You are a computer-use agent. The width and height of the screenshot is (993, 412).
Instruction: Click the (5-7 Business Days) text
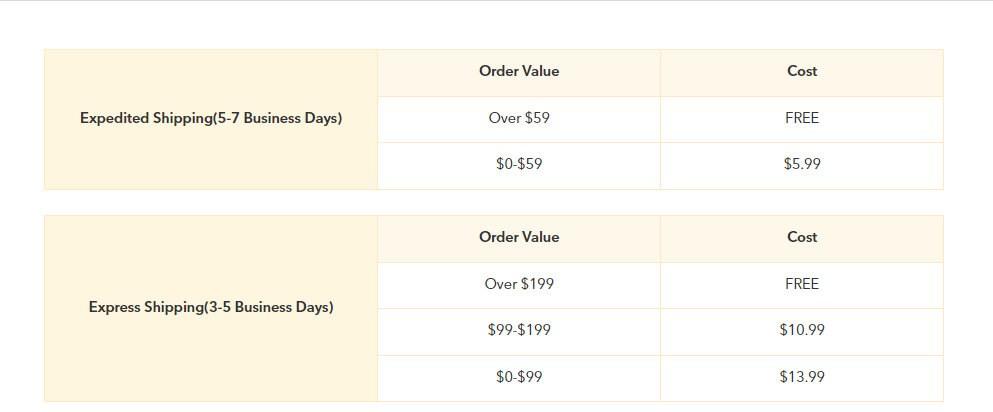277,118
